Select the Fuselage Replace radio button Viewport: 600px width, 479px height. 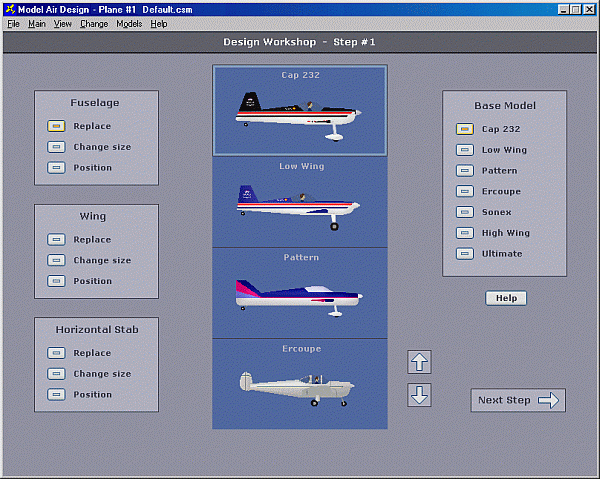56,126
